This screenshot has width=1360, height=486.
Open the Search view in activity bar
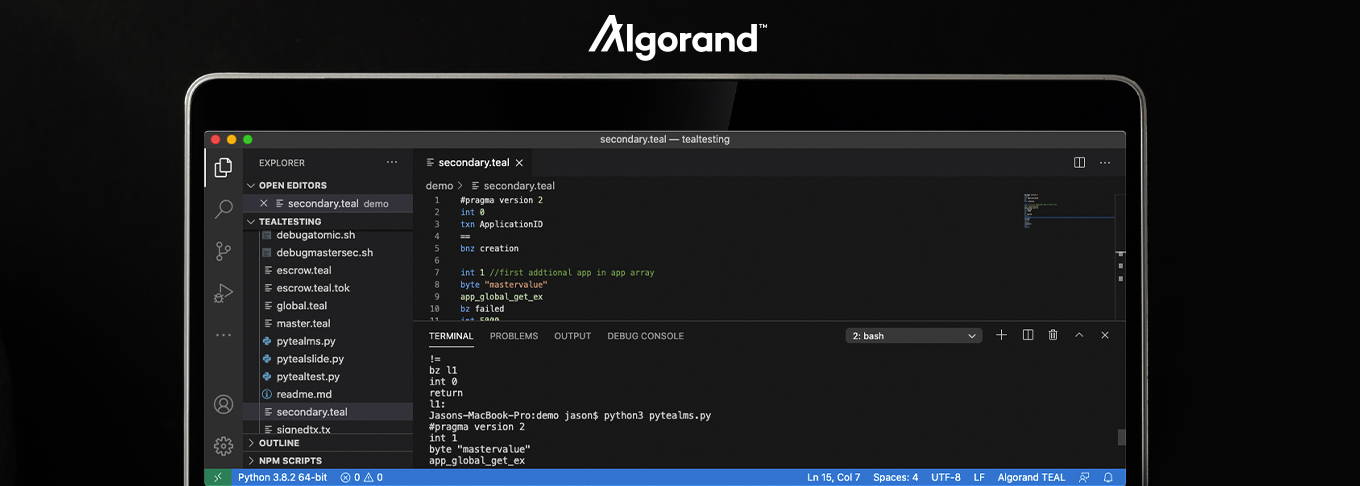point(223,209)
